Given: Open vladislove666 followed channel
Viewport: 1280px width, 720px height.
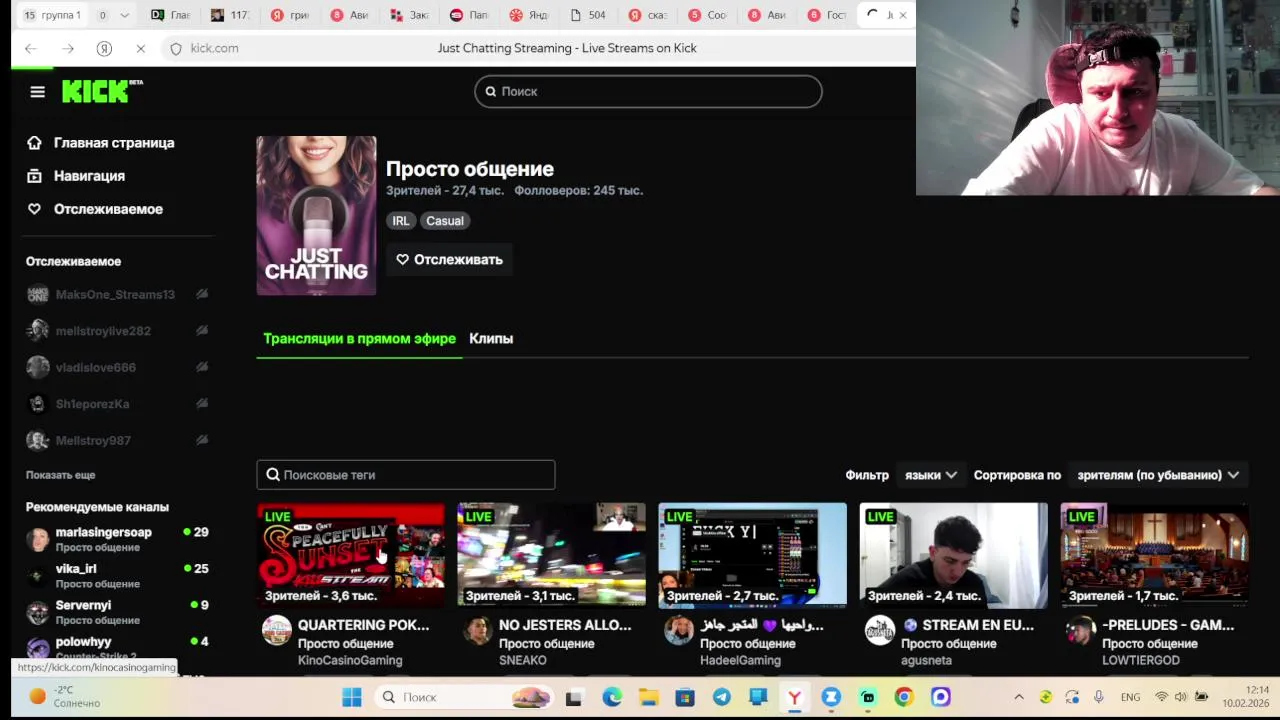Looking at the screenshot, I should tap(96, 368).
